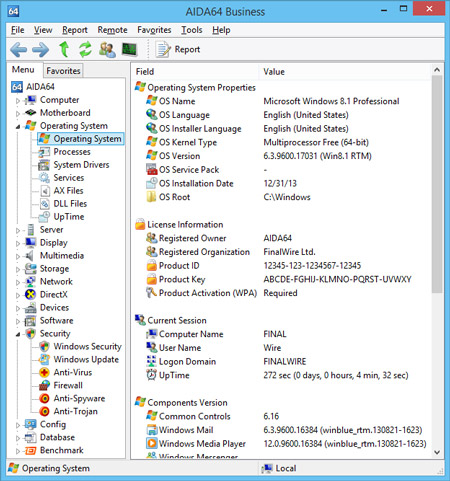
Task: Select the UpTime icon under Operating System
Action: (44, 217)
